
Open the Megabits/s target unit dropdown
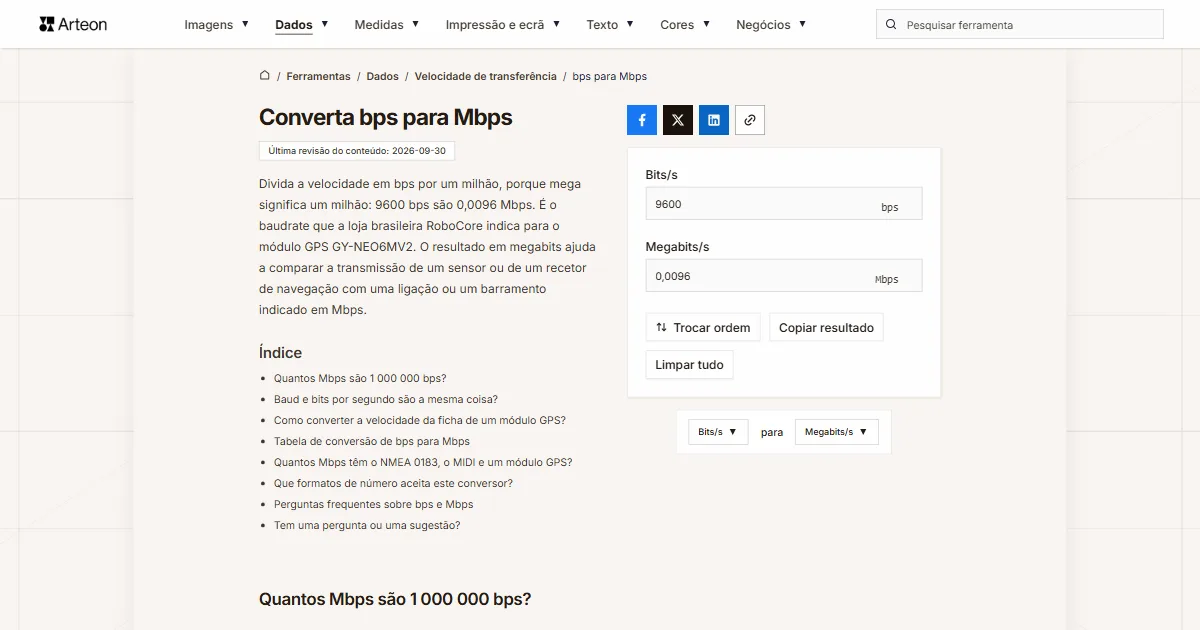(836, 432)
